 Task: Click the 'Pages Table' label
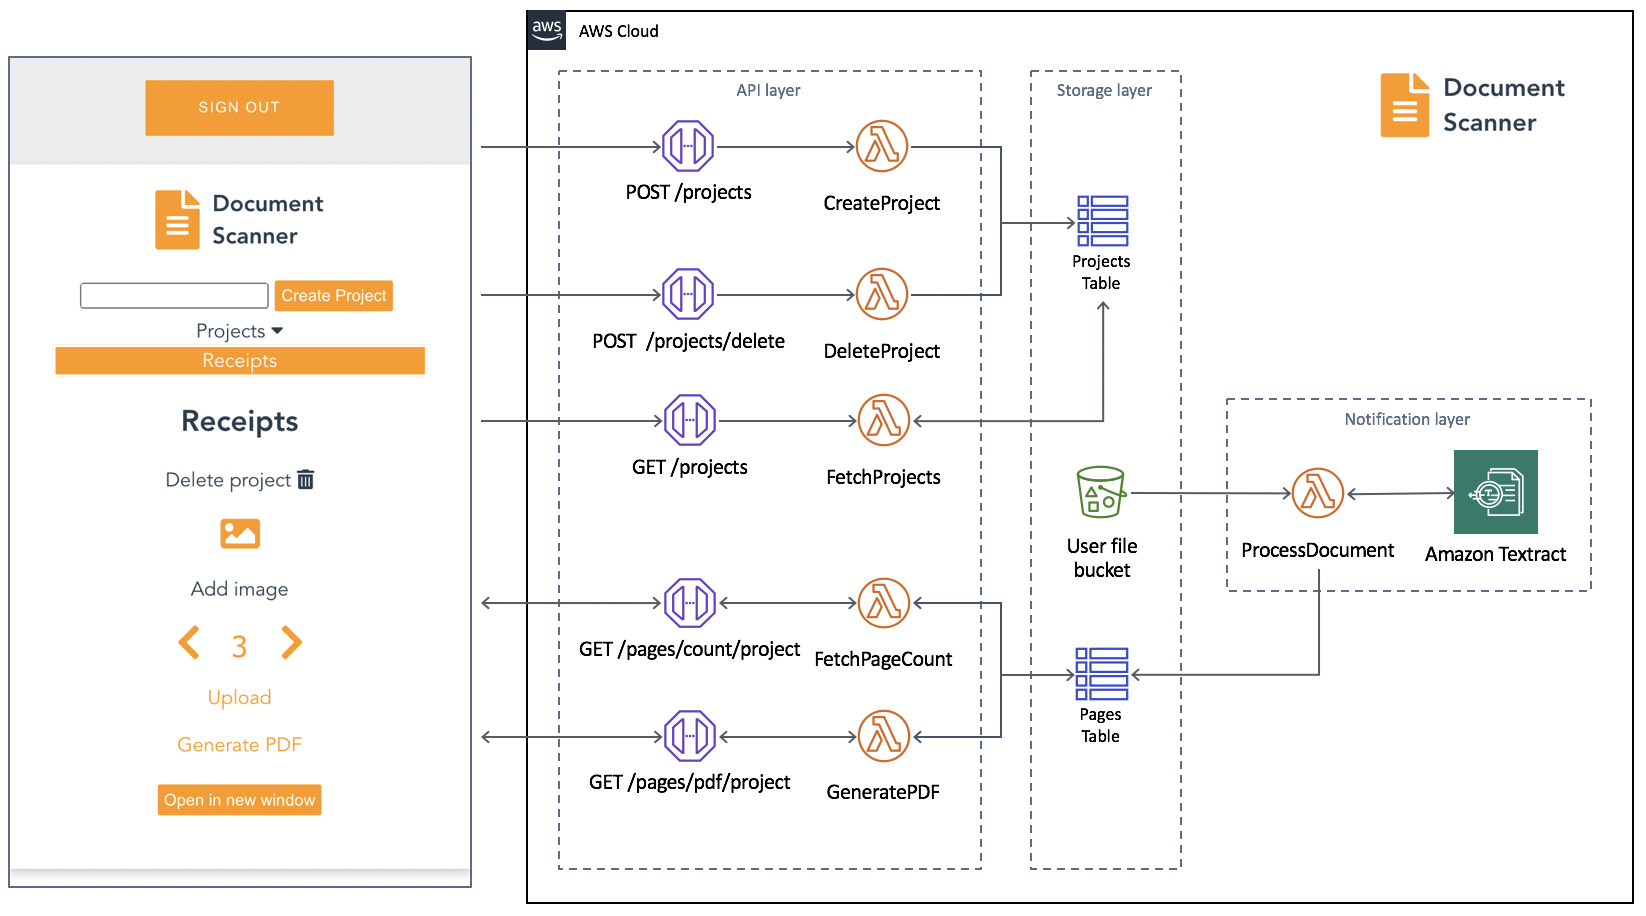point(1101,725)
